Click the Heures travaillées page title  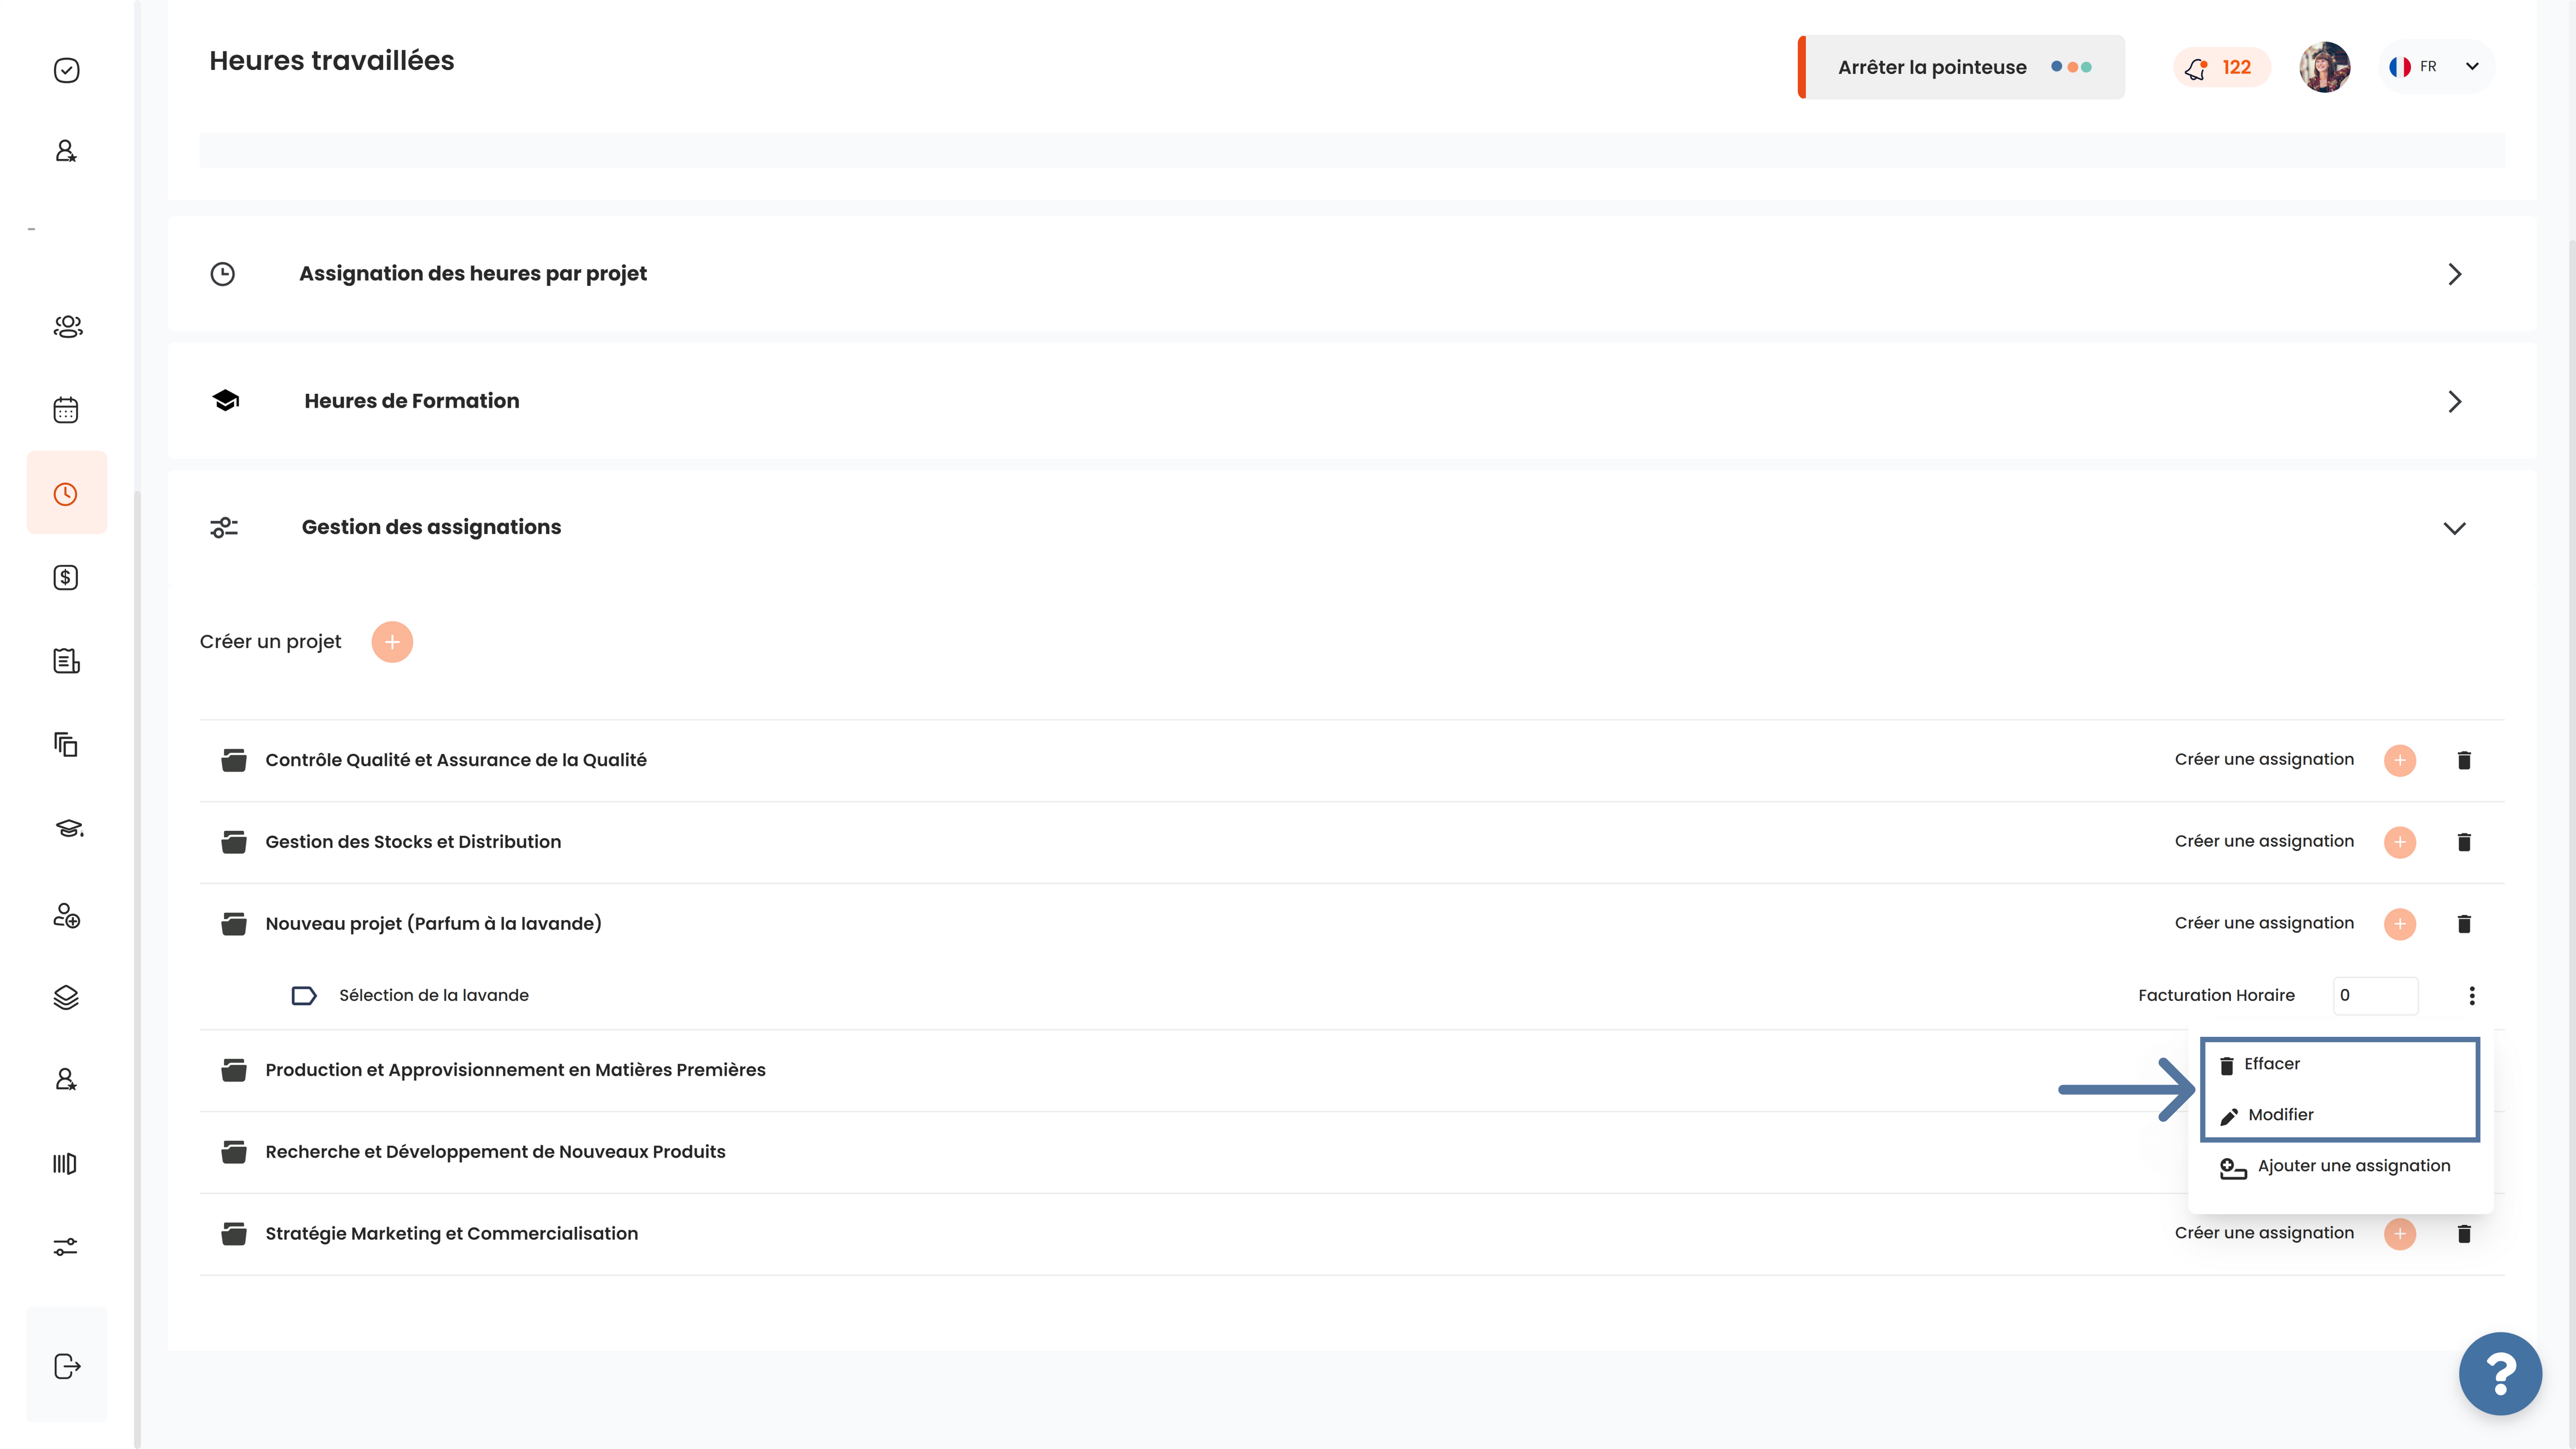(x=331, y=61)
